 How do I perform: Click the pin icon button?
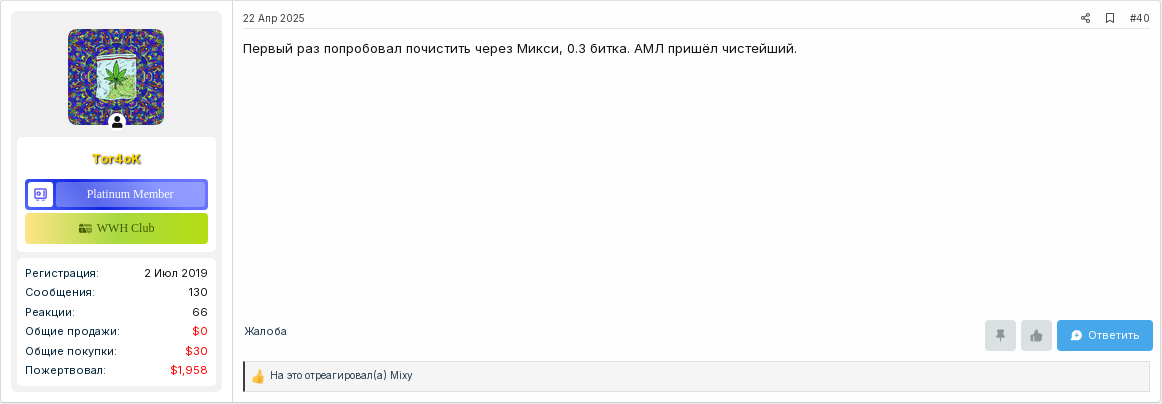coord(1000,336)
